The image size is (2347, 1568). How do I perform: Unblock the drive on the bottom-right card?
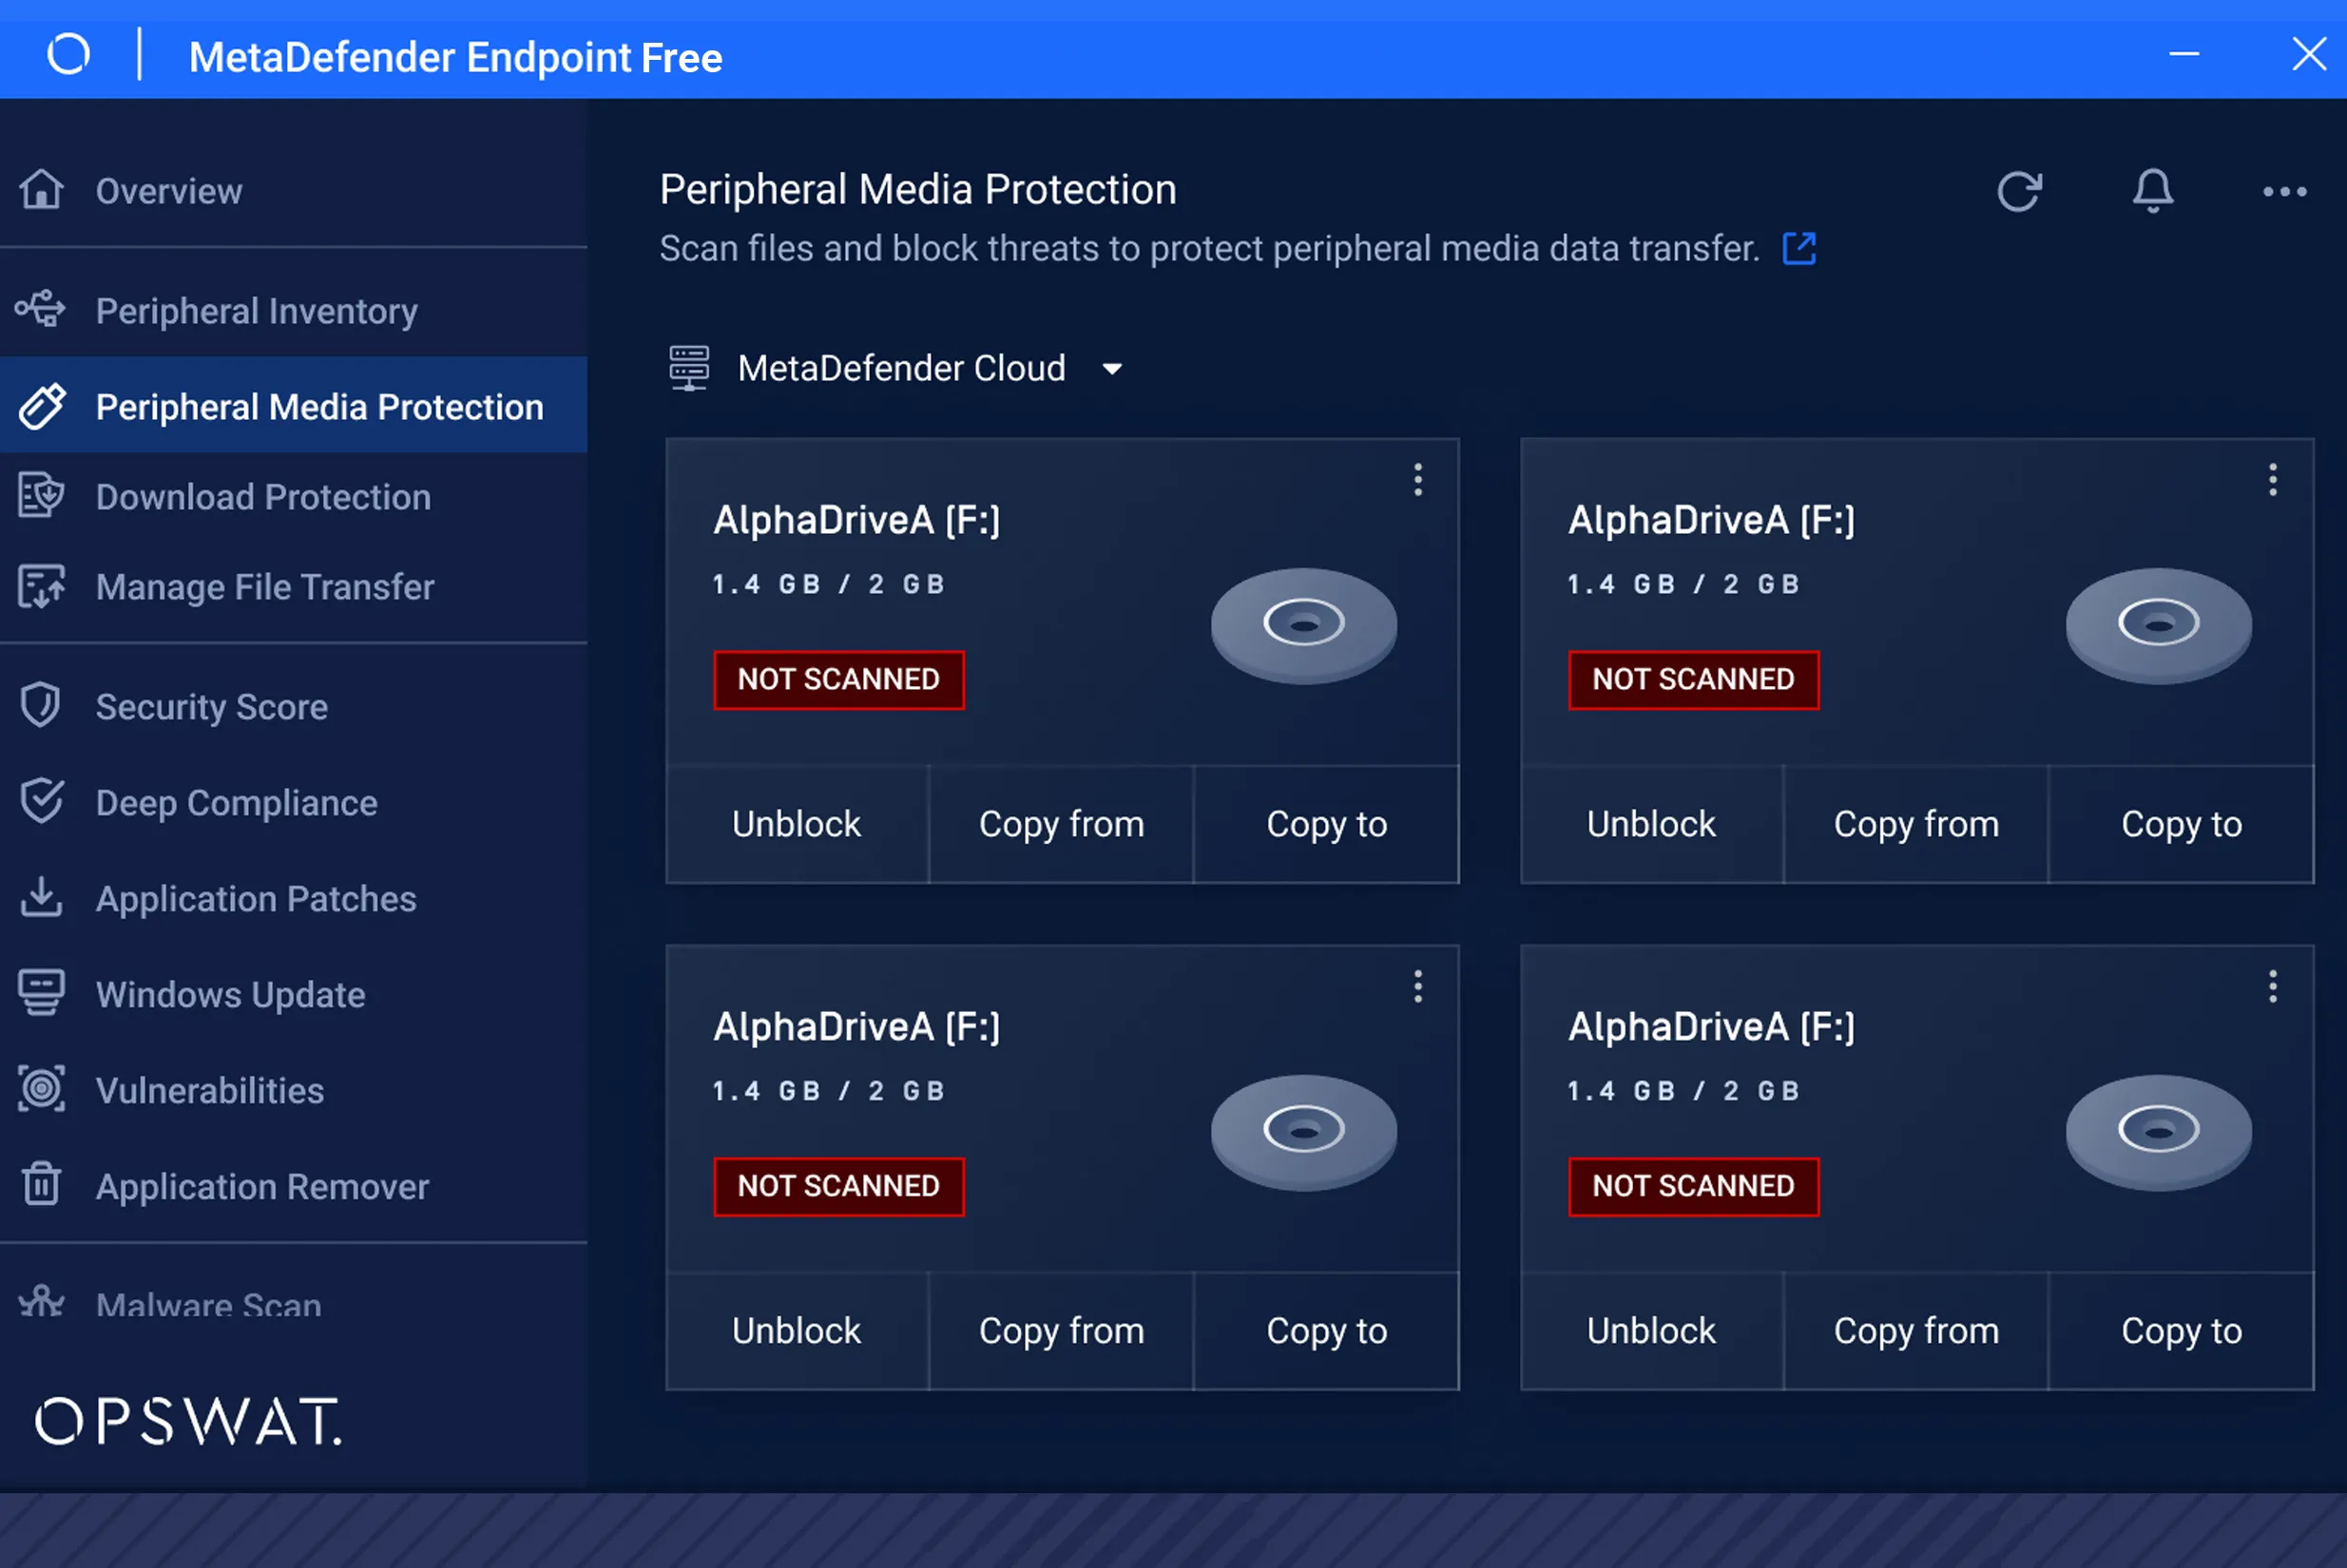pos(1652,1331)
